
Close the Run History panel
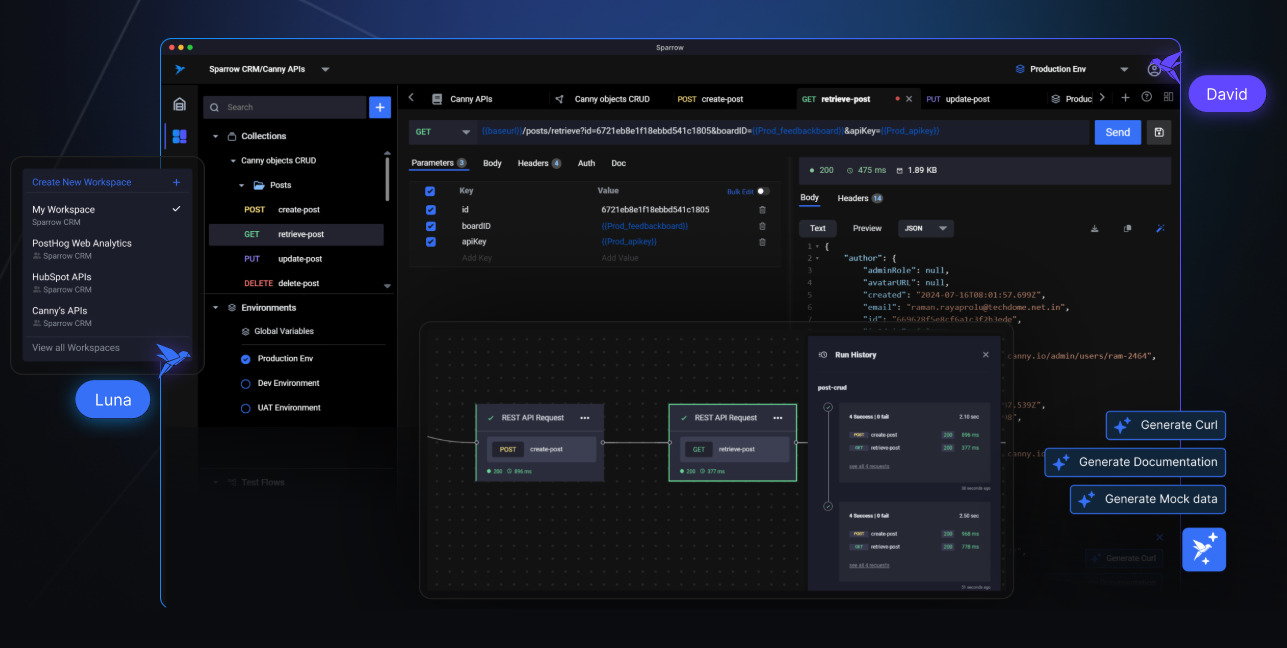point(985,355)
